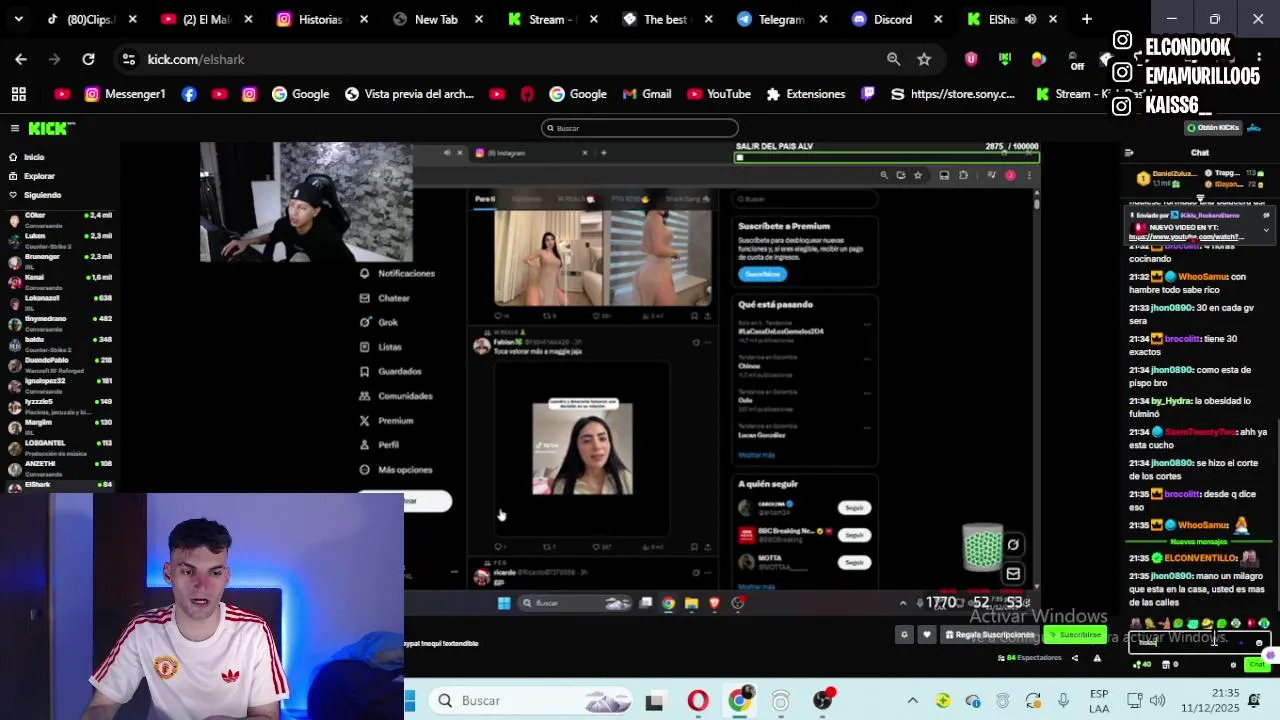Open the tinymedrano channel in sidebar
This screenshot has height=720, width=1280.
tap(60, 323)
